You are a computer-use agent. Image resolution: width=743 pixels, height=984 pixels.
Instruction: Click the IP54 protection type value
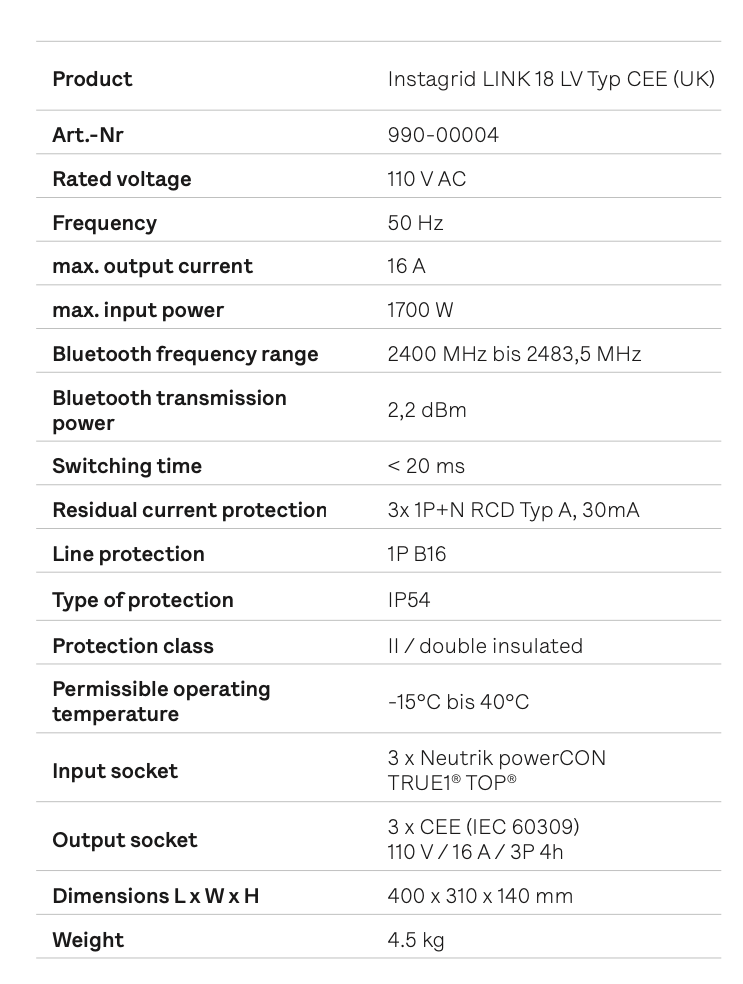pyautogui.click(x=409, y=600)
